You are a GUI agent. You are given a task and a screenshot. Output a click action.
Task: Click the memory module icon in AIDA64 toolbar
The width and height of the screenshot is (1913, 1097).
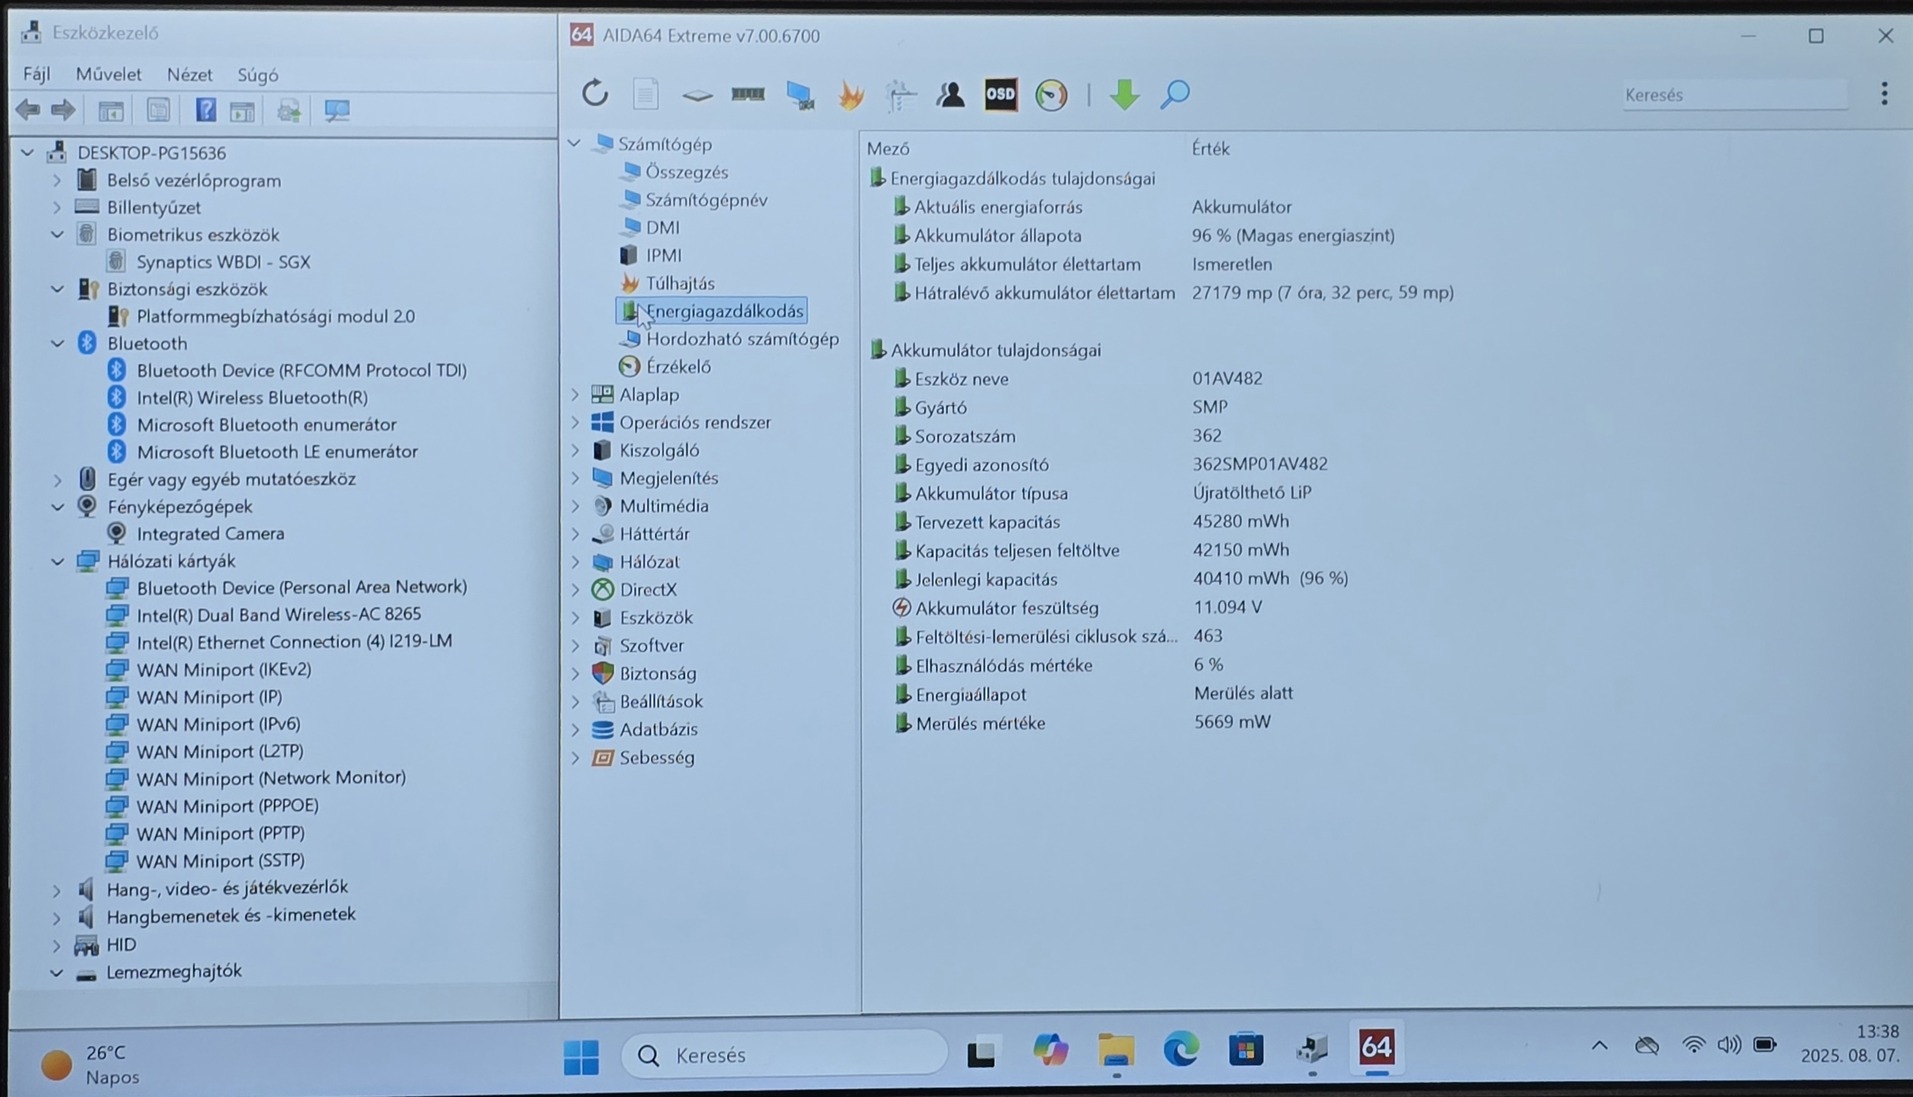747,94
